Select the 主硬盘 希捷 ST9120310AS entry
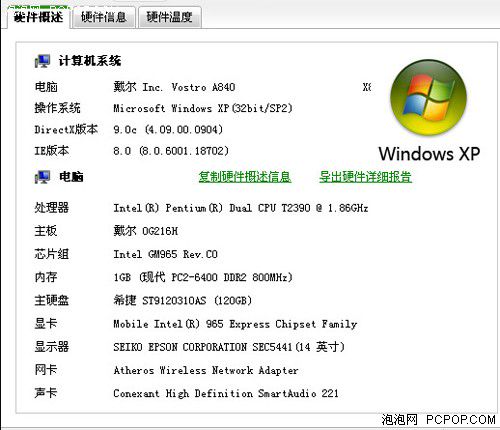500x430 pixels. [143, 300]
